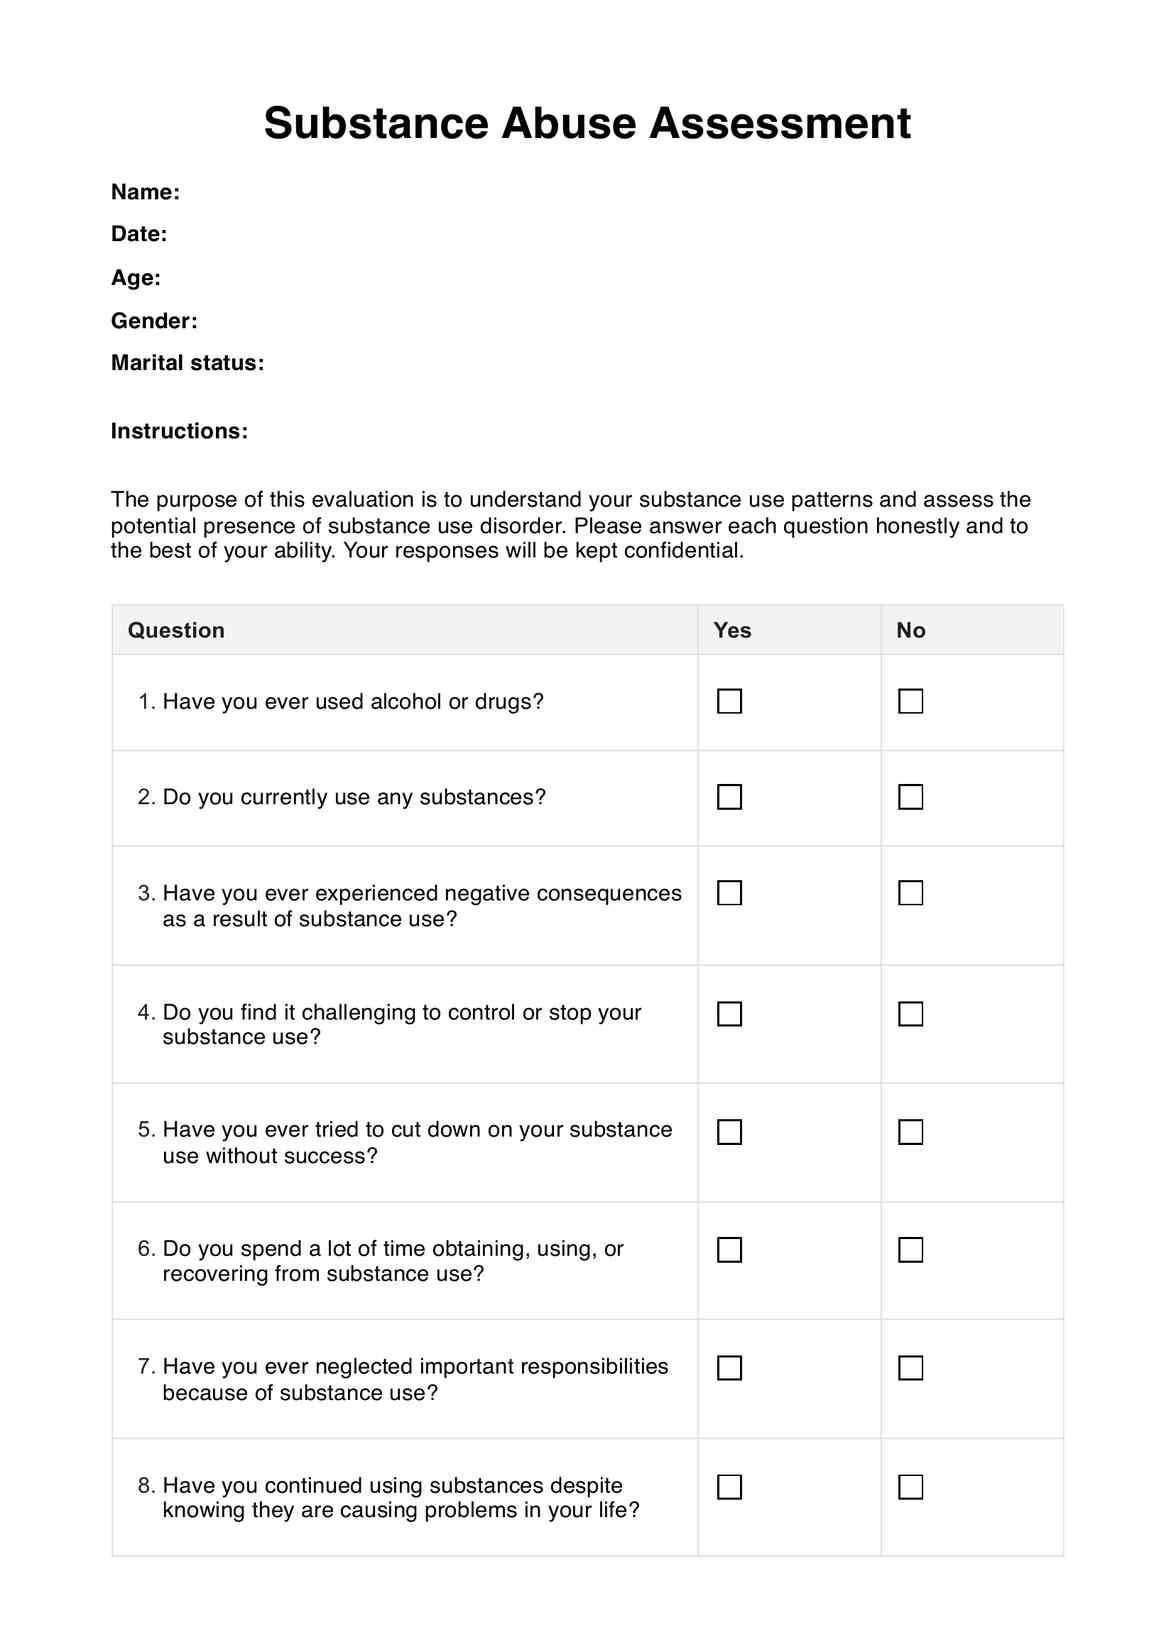Viewport: 1176px width, 1630px height.
Task: Check No for question 1 alcohol or drugs
Action: [x=910, y=701]
